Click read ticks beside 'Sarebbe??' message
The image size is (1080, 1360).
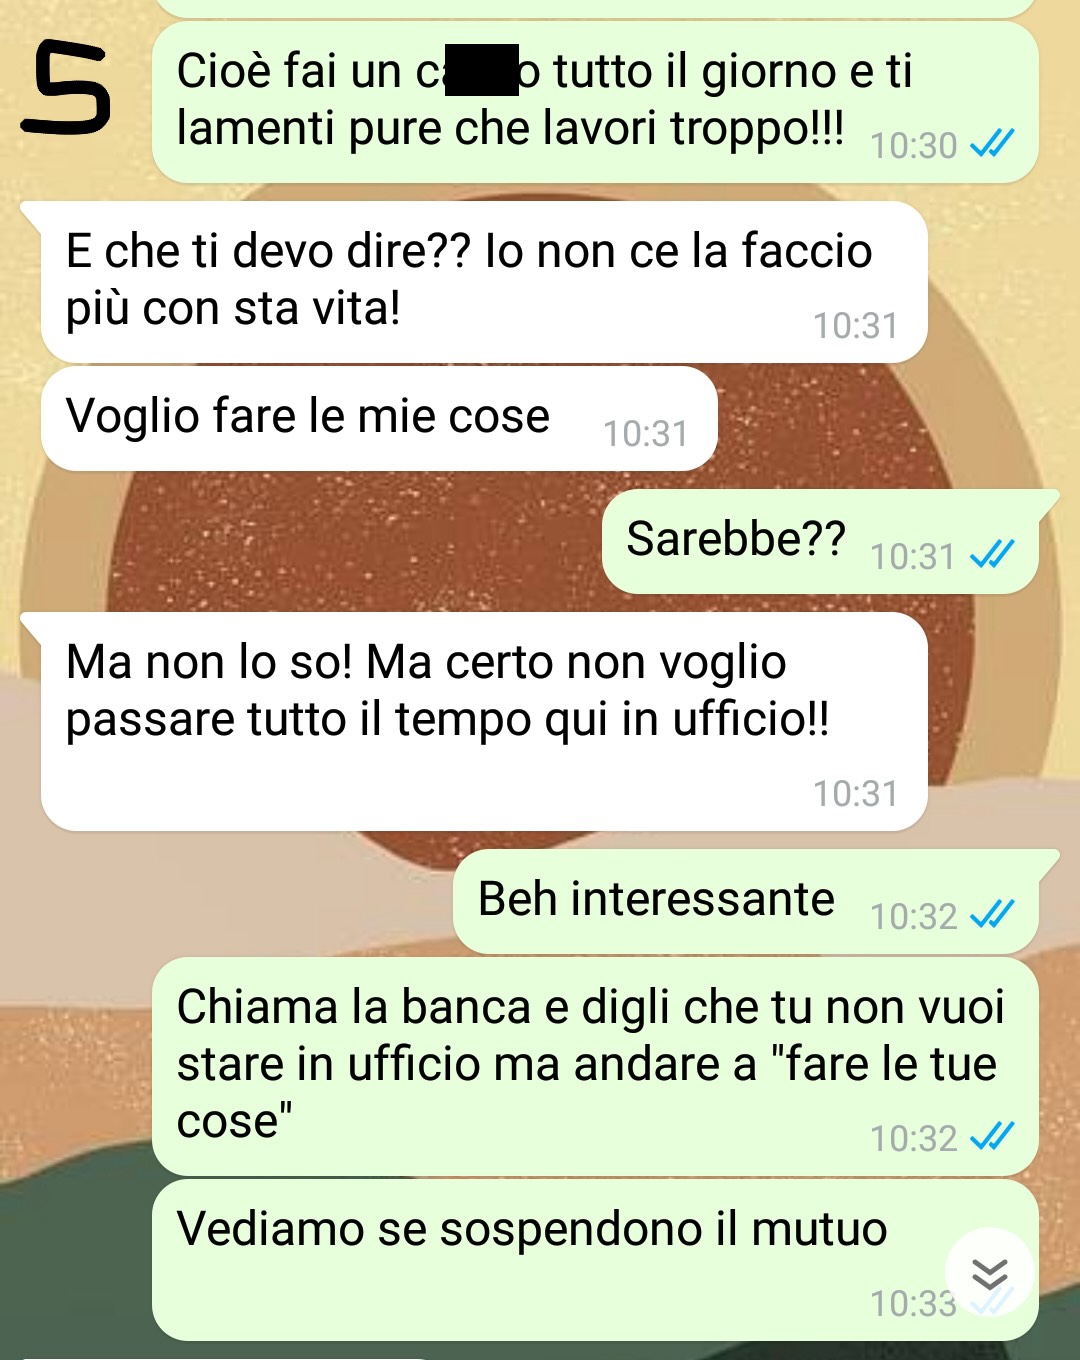993,555
